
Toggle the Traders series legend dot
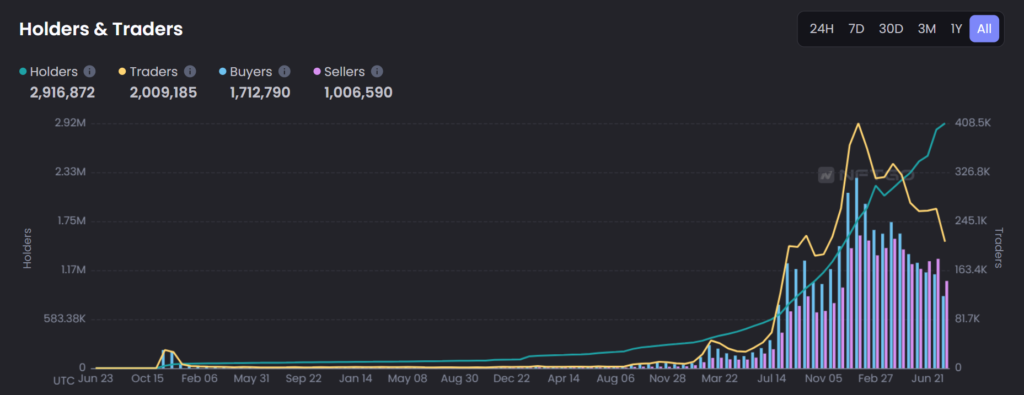122,72
